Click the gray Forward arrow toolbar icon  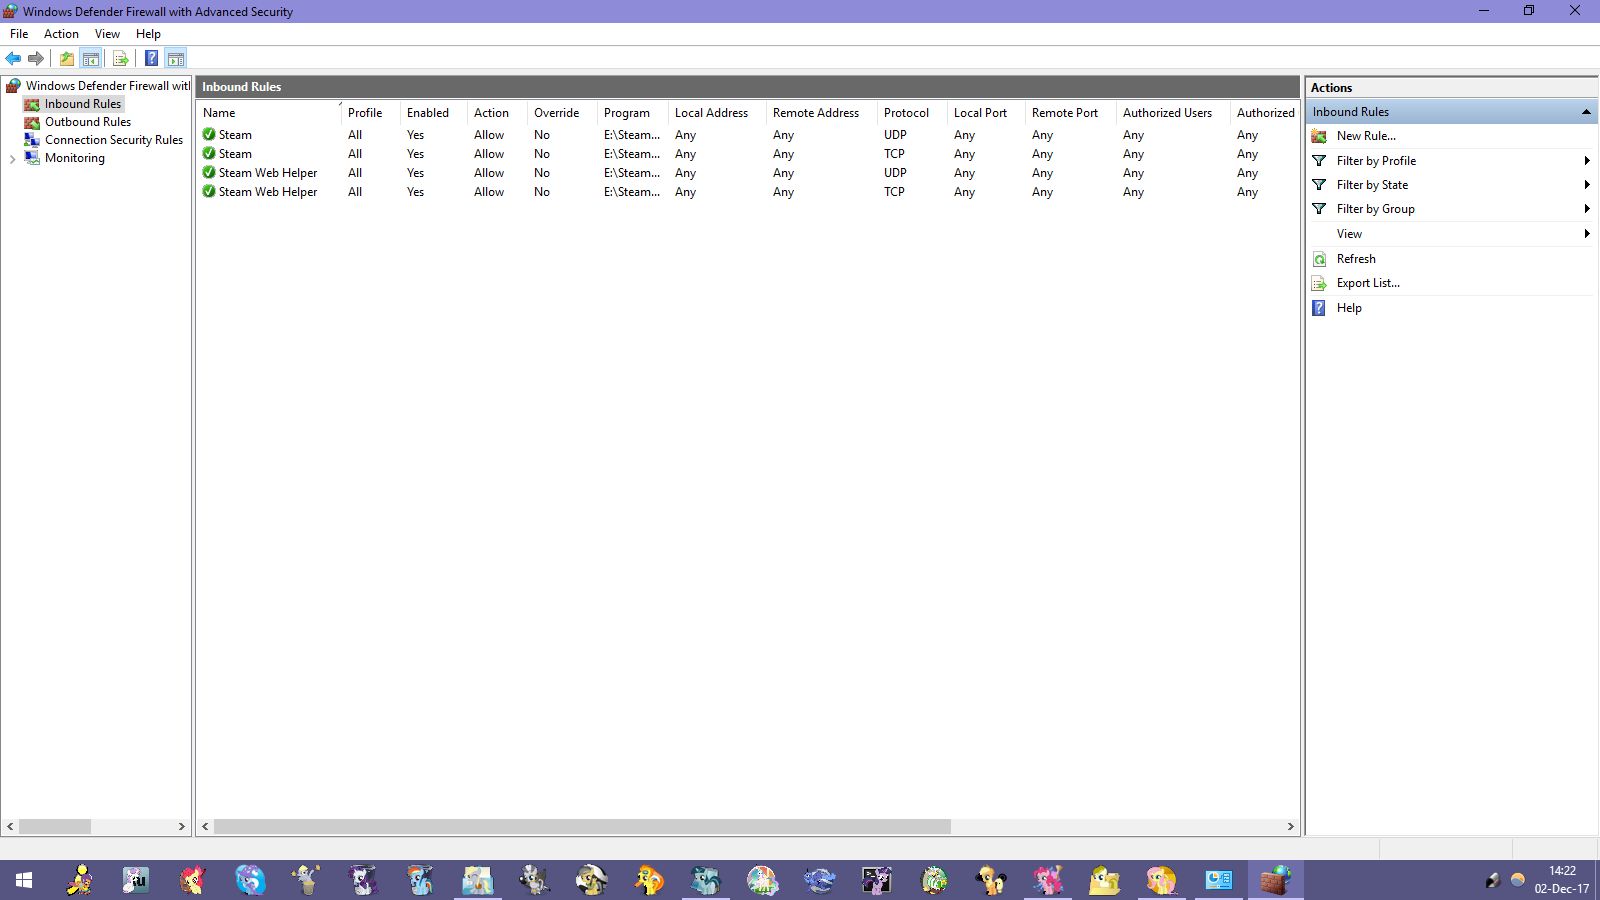click(x=36, y=58)
